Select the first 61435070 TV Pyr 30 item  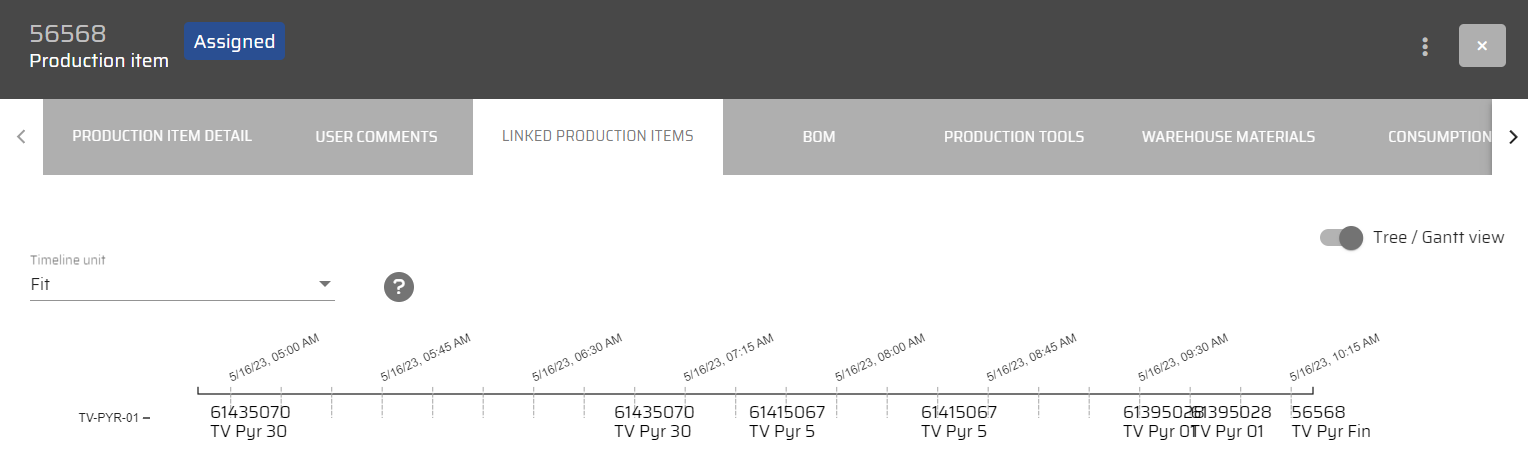pos(250,421)
